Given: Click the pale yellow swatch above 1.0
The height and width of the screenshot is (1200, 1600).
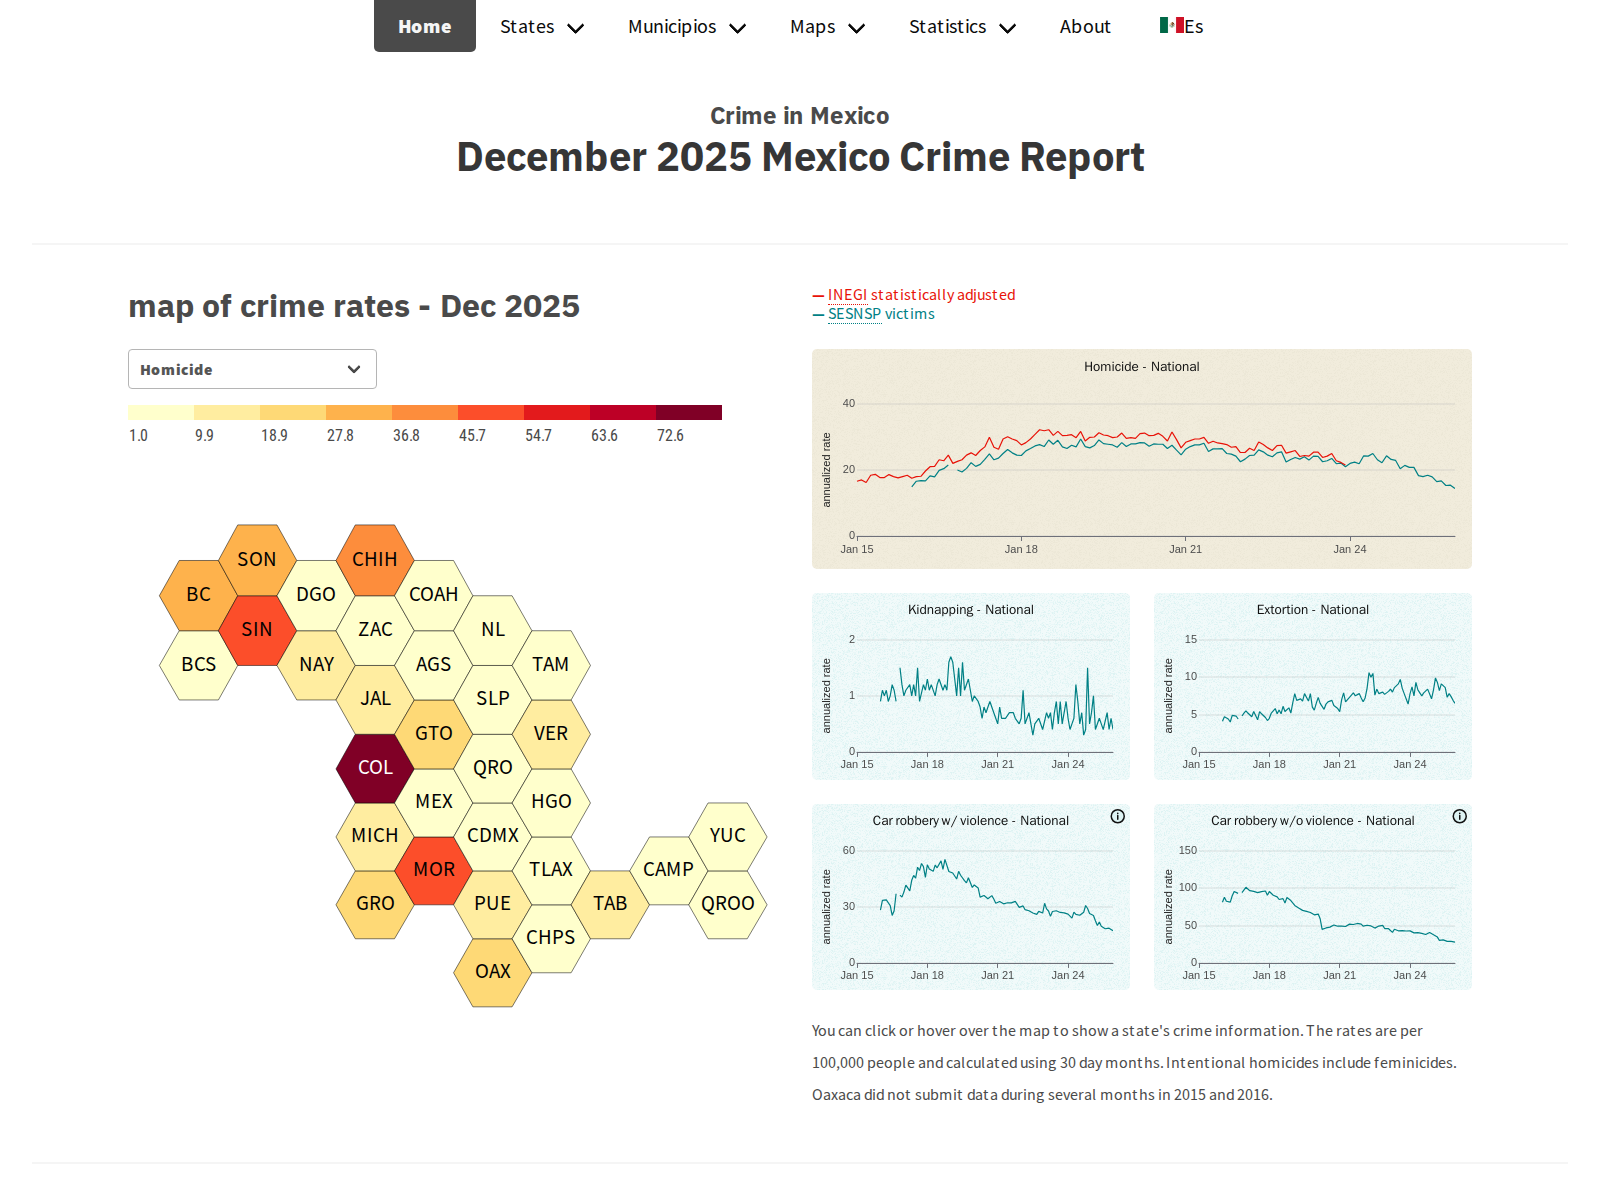Looking at the screenshot, I should [161, 412].
